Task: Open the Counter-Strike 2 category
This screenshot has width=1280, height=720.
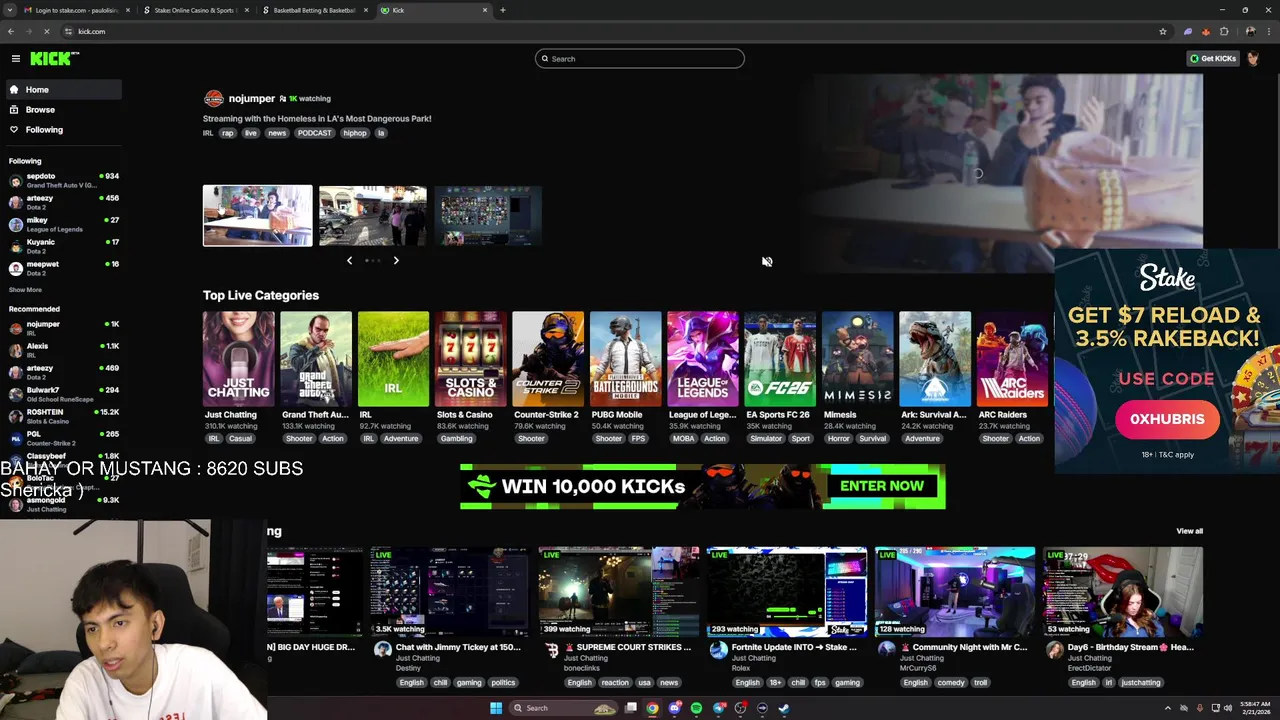Action: [x=548, y=360]
